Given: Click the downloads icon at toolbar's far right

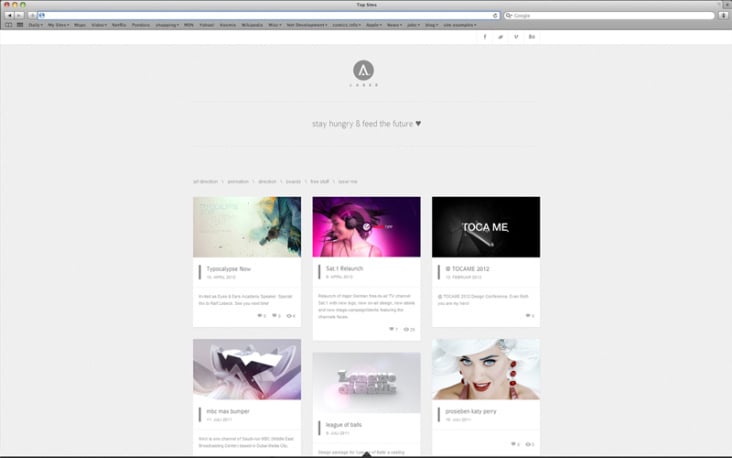Looking at the screenshot, I should tap(723, 15).
